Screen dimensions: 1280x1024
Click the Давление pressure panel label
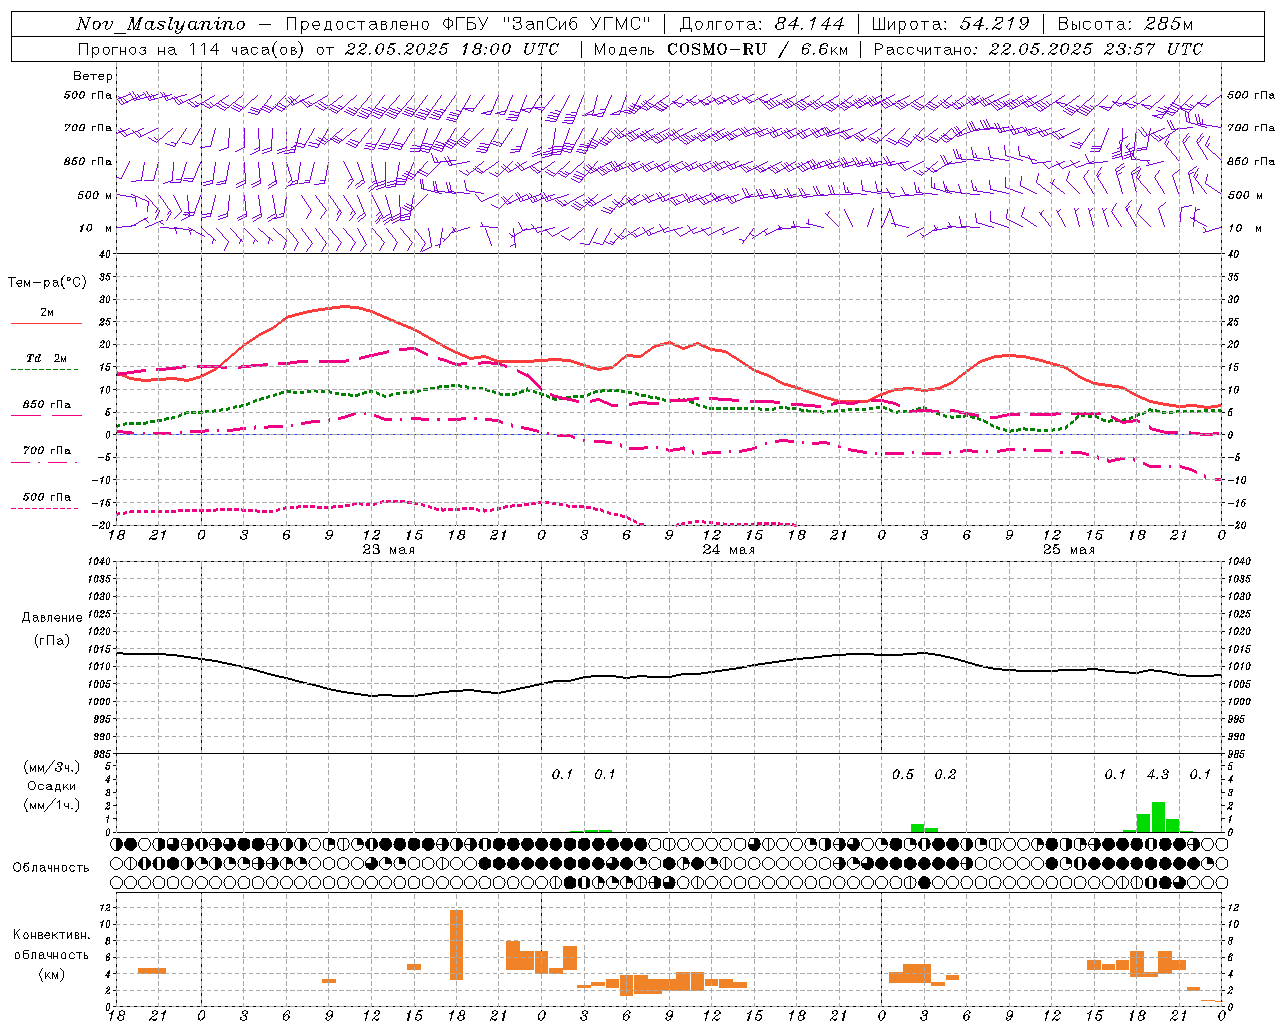point(52,618)
